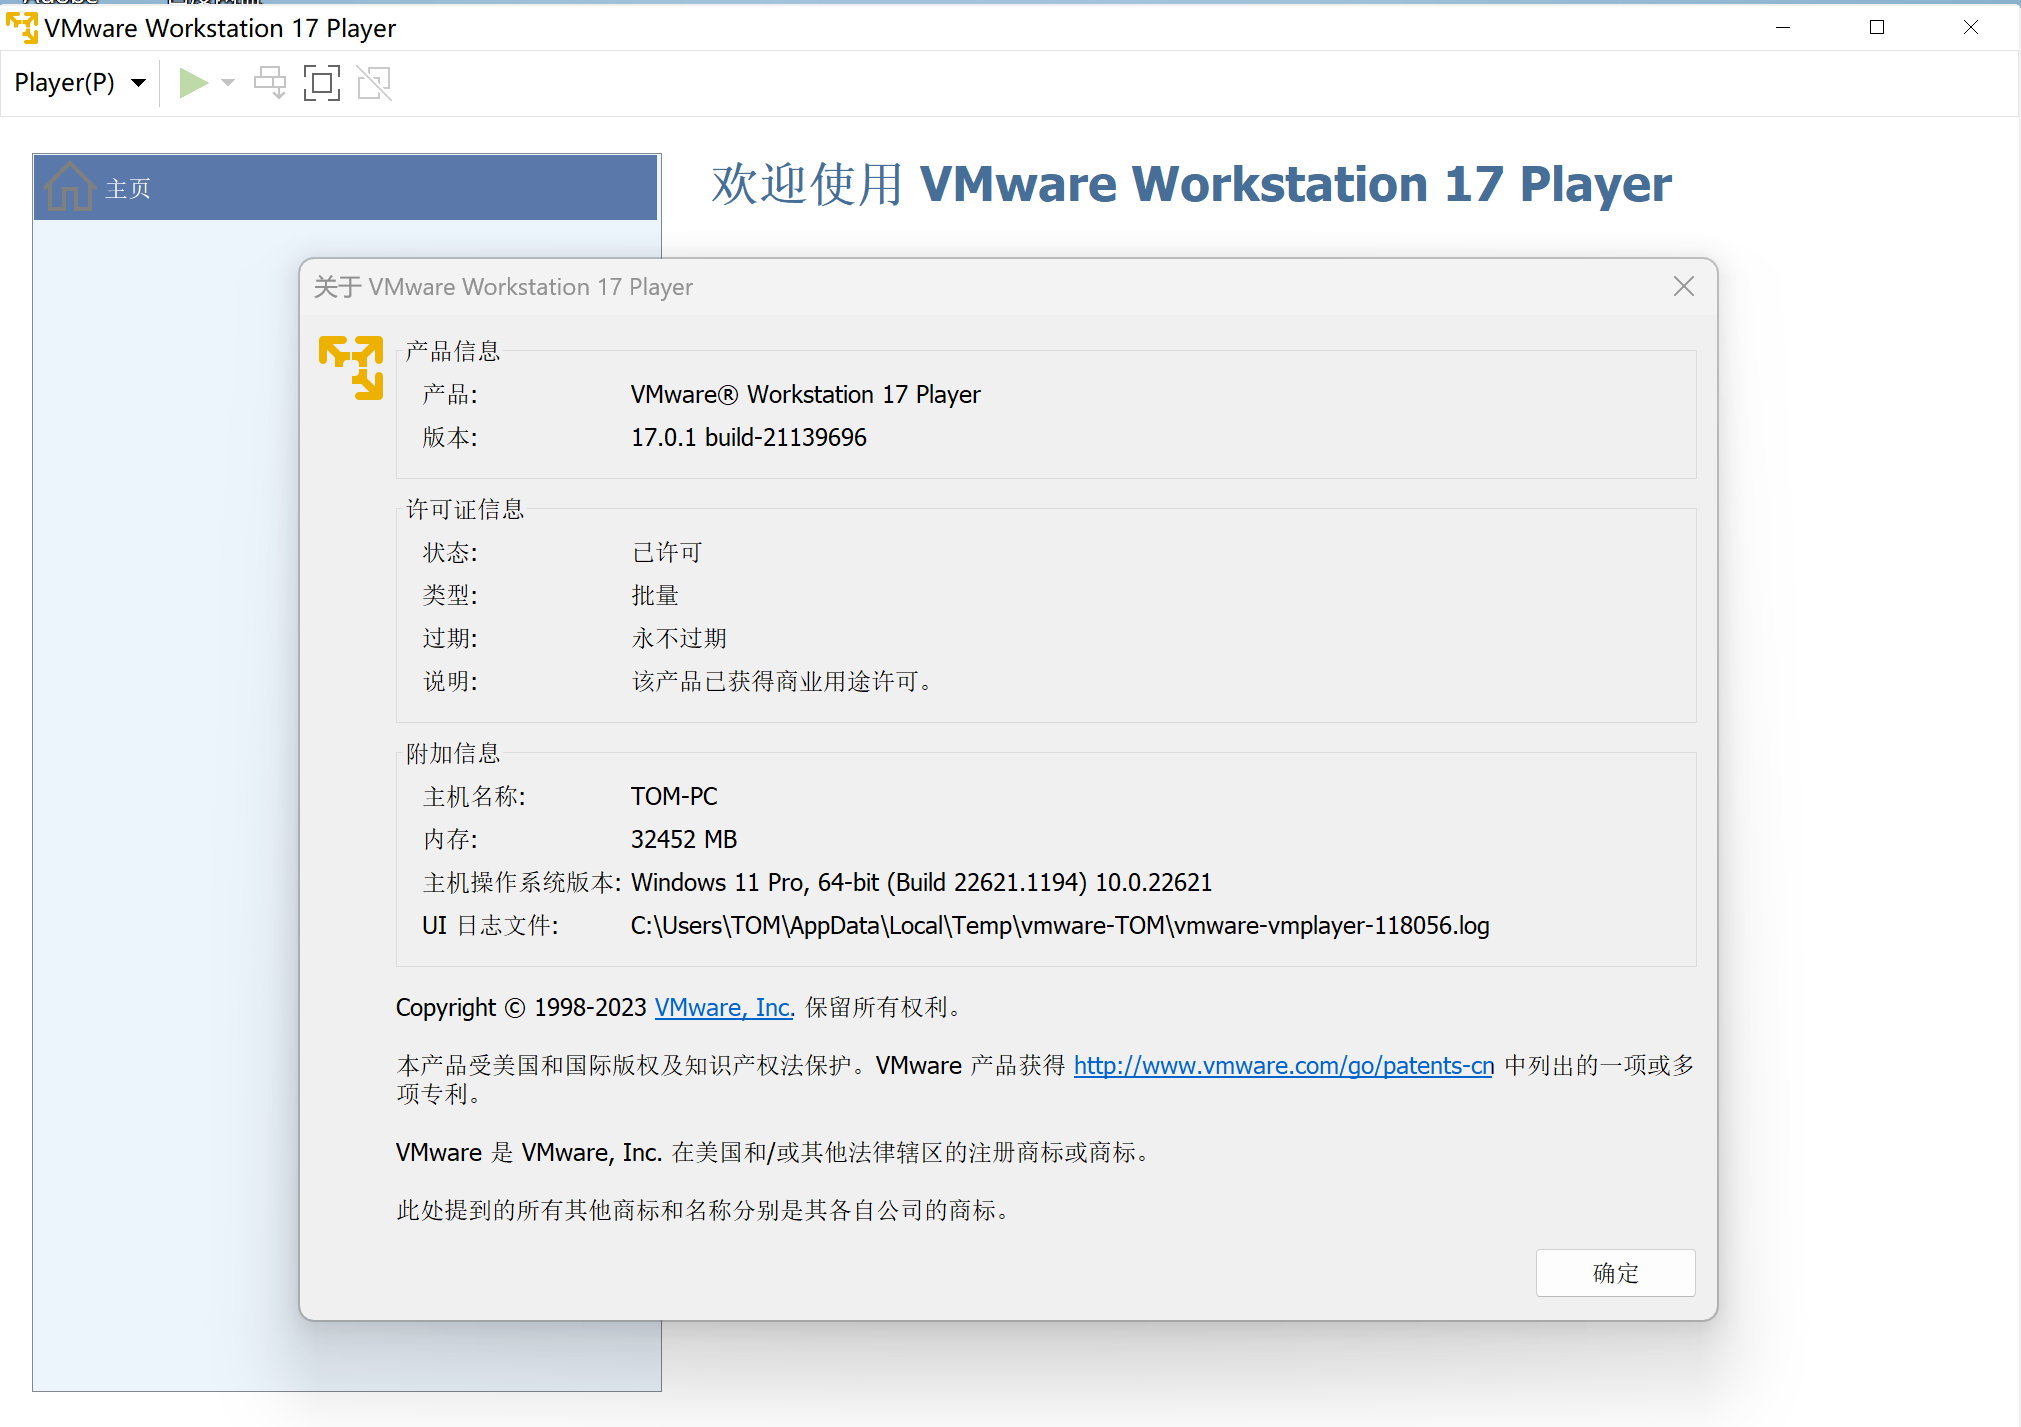The image size is (2021, 1427).
Task: Click the welcome heading 欢迎使用 VMware Workstation
Action: (1191, 185)
